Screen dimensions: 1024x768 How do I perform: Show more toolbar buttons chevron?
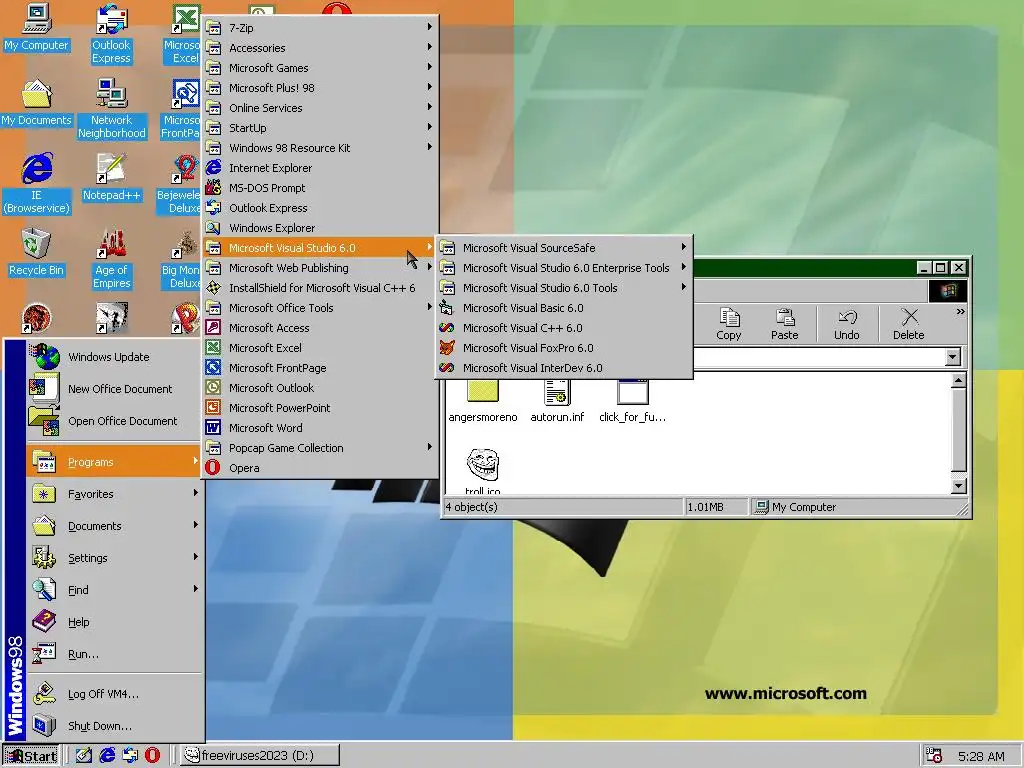[x=960, y=312]
